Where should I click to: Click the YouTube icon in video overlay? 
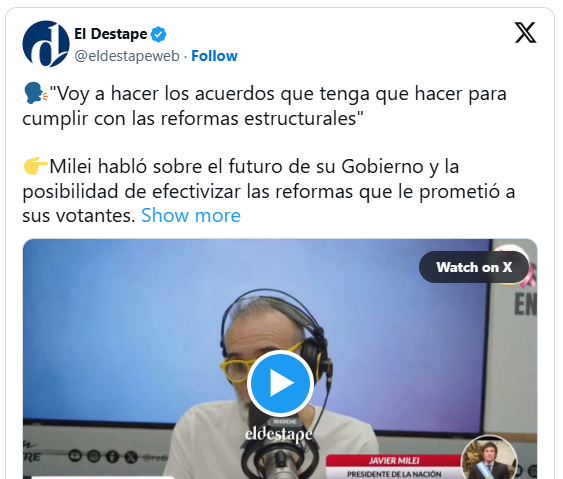click(75, 456)
